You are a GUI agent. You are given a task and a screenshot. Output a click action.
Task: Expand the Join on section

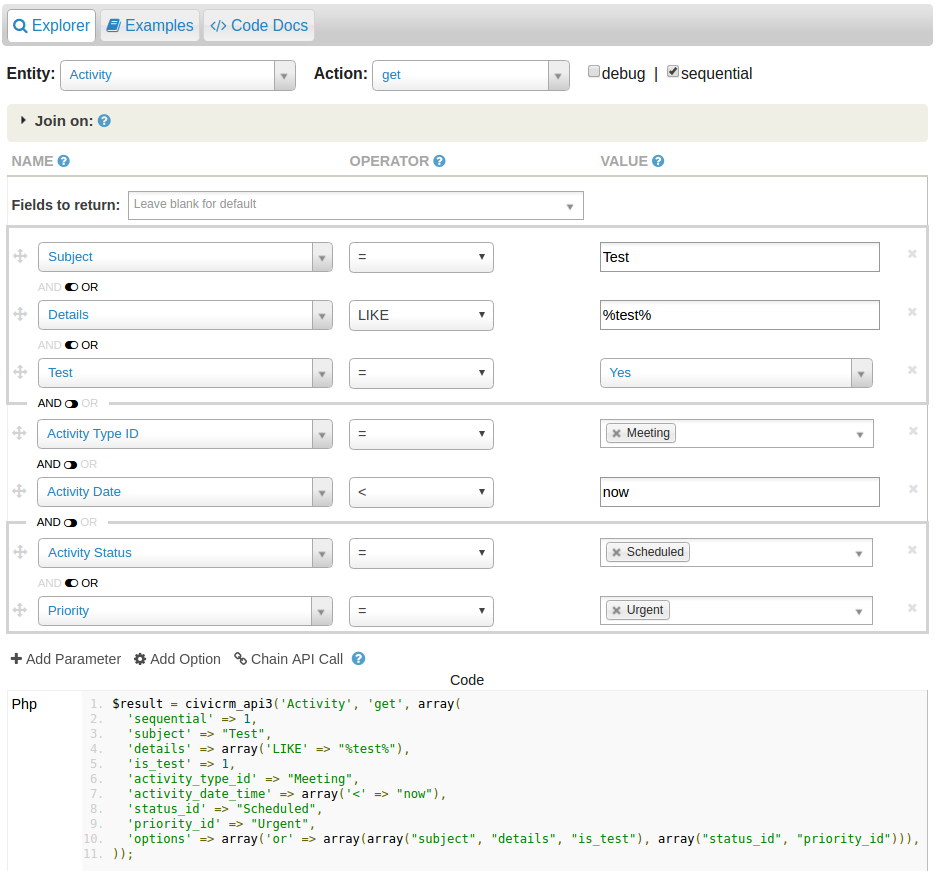point(22,120)
